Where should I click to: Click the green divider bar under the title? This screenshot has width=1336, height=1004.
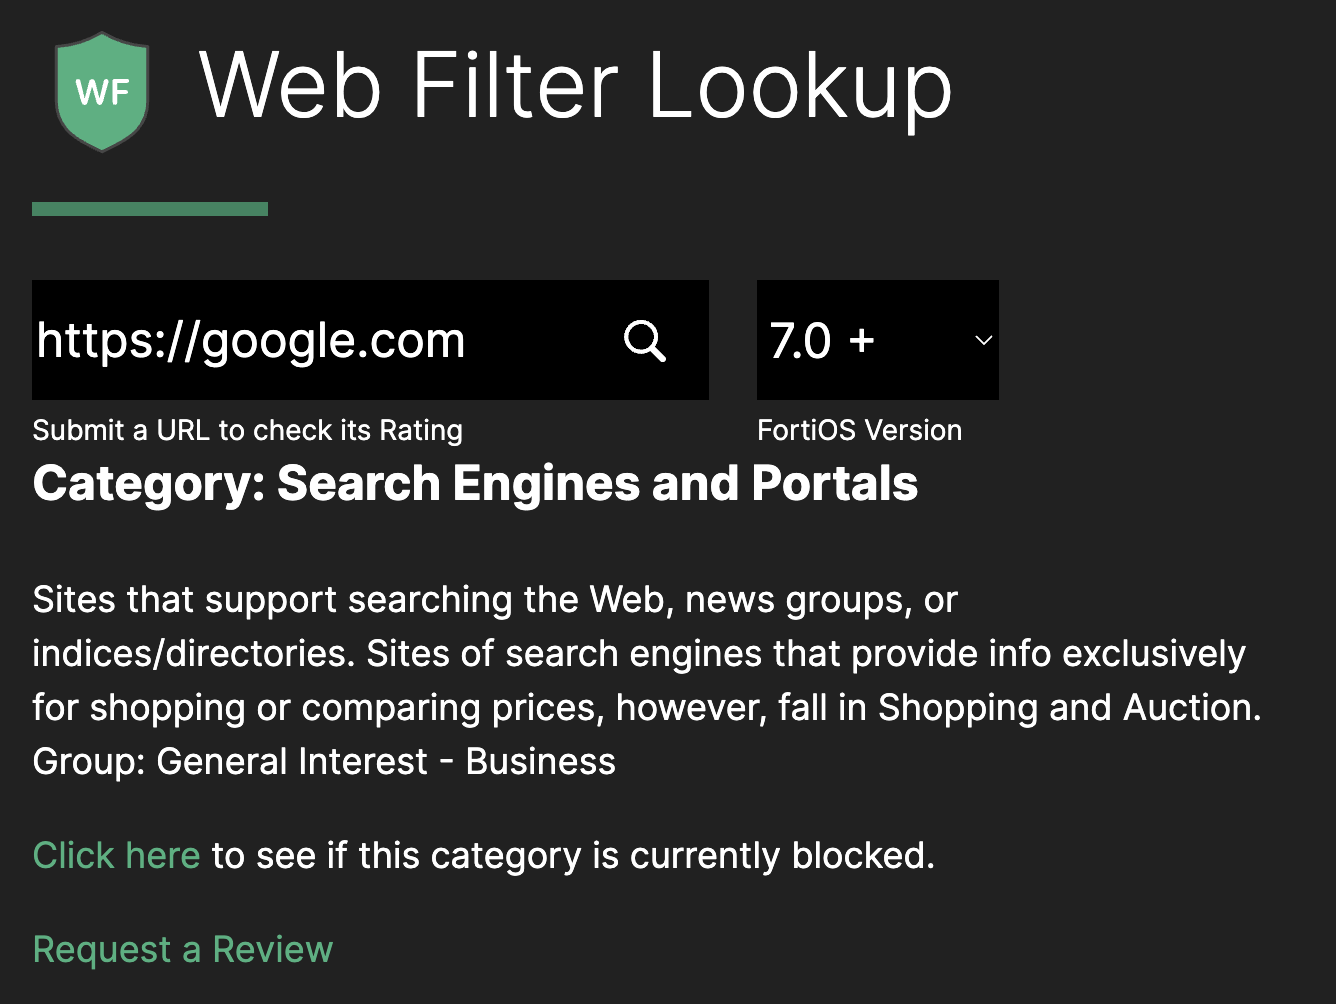click(x=149, y=207)
